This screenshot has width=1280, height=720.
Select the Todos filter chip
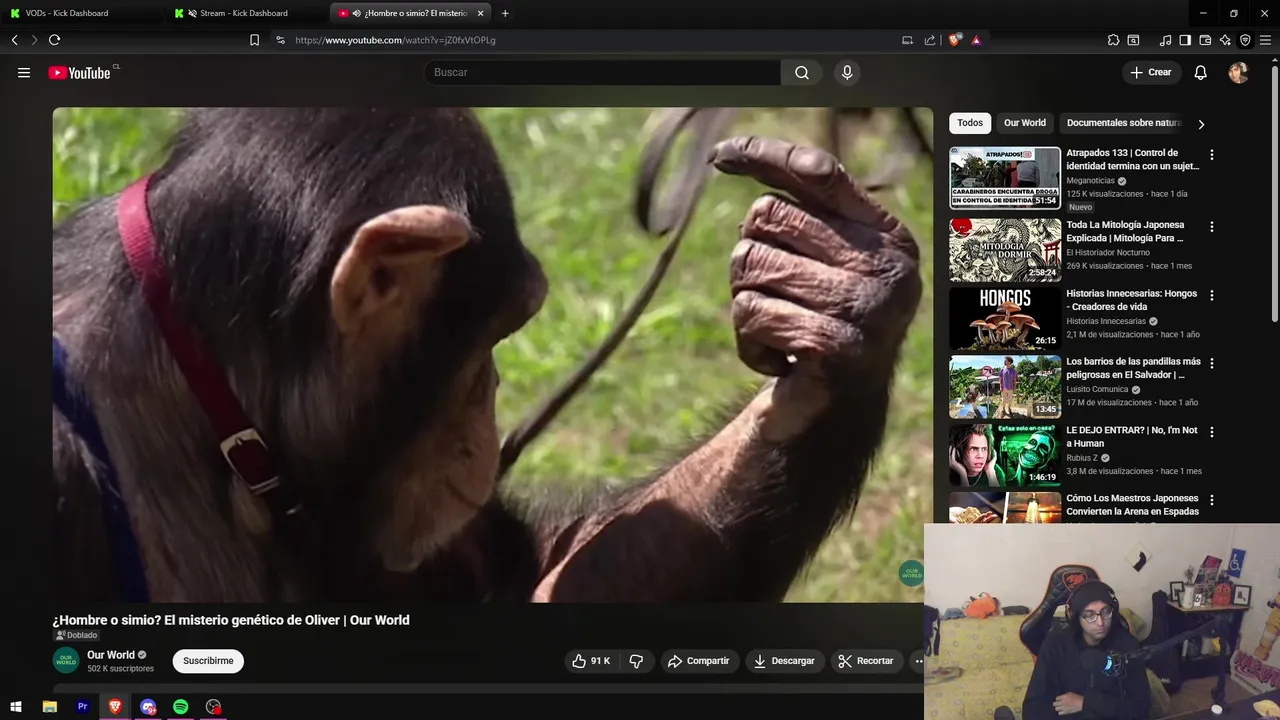pyautogui.click(x=970, y=123)
